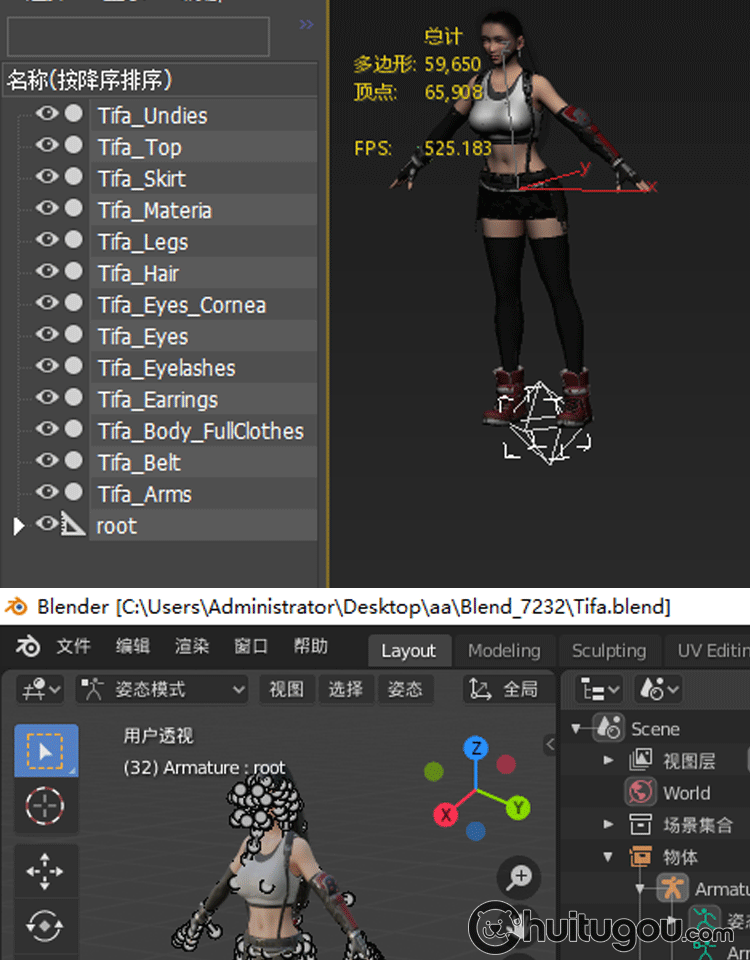
Task: Click the Blender logo menu icon
Action: pos(28,647)
